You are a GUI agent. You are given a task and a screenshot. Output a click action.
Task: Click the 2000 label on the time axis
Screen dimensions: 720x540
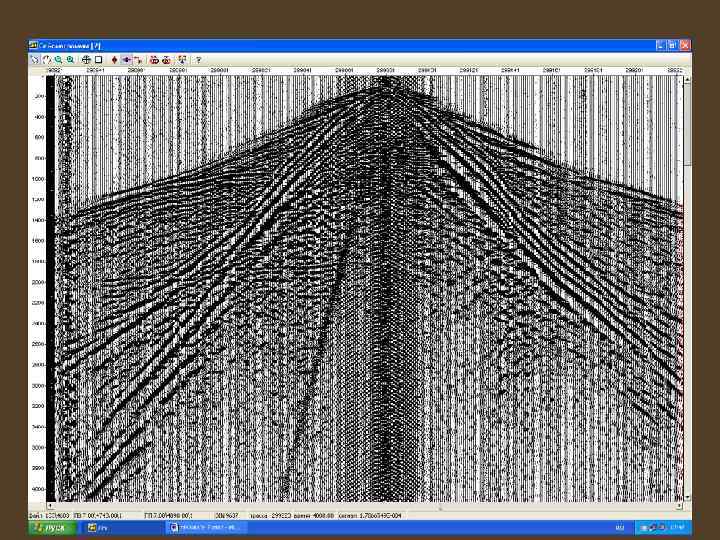click(x=39, y=282)
